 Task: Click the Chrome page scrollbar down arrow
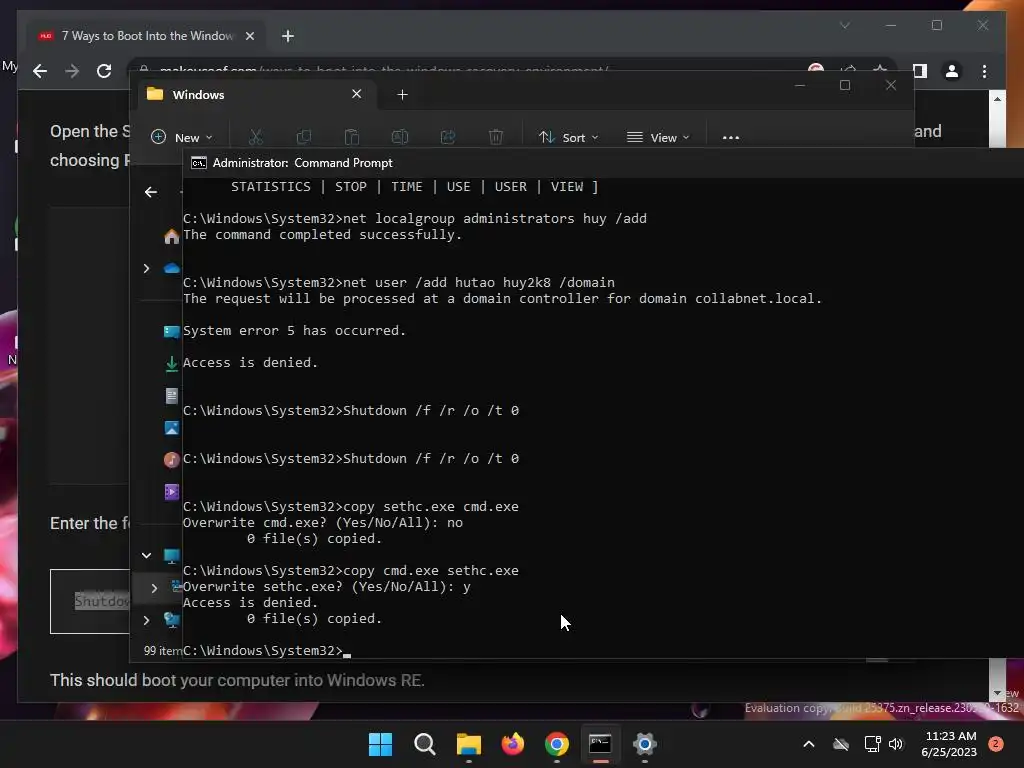click(x=997, y=692)
